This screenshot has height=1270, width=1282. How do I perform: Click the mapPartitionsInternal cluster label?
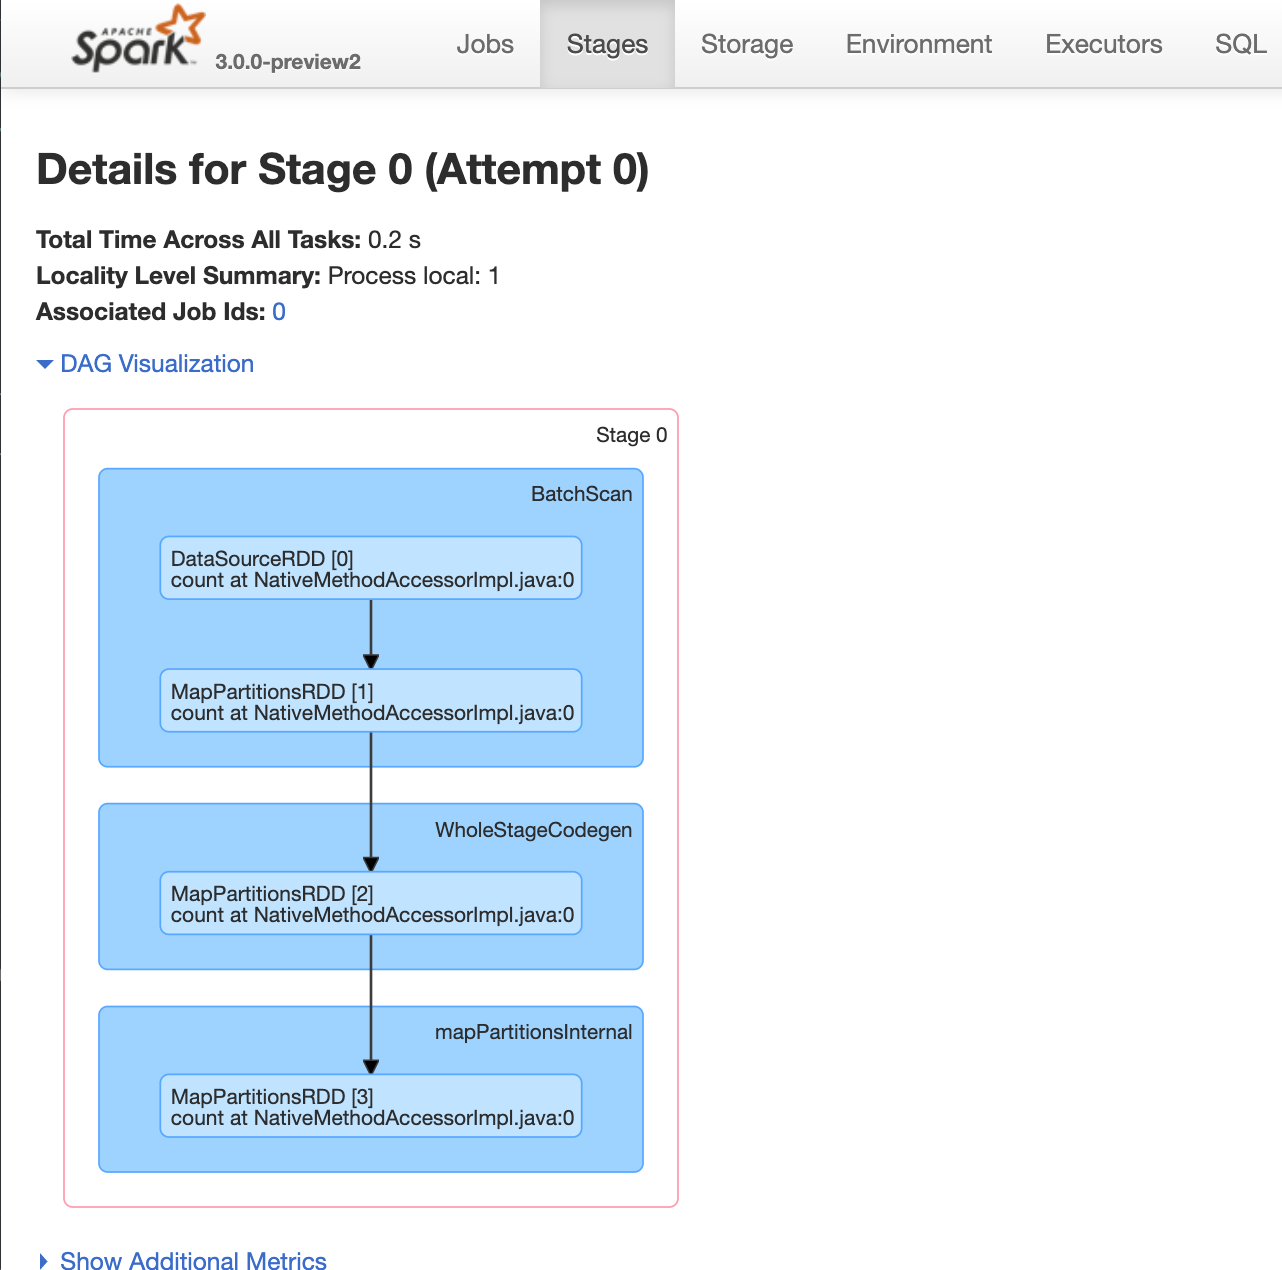coord(533,1032)
